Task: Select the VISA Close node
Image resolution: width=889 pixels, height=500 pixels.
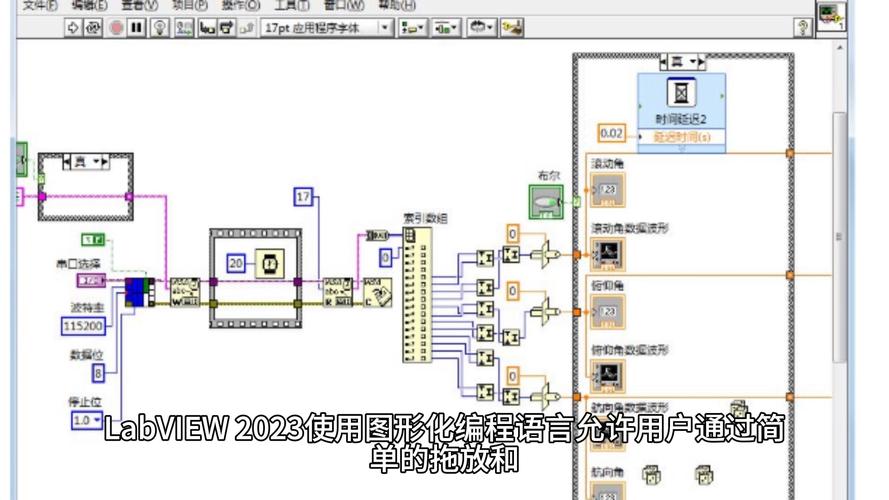Action: [377, 292]
